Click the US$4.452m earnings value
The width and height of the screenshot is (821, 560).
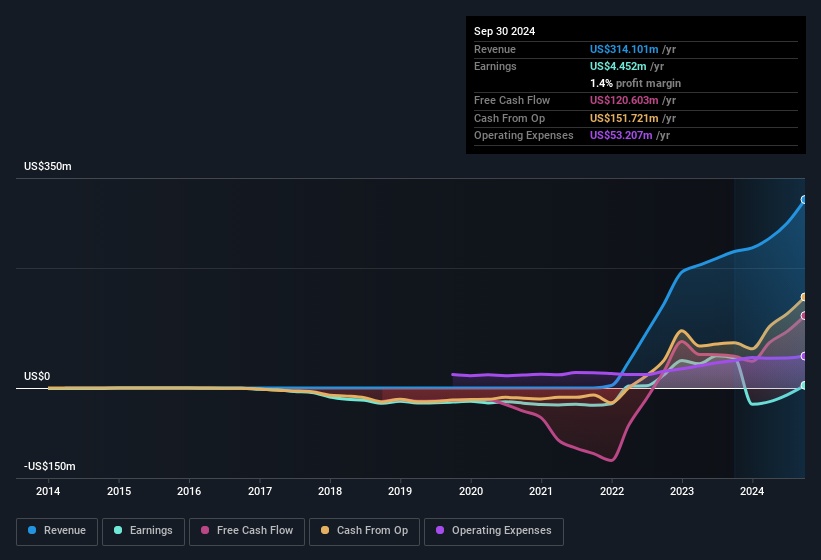[x=618, y=66]
